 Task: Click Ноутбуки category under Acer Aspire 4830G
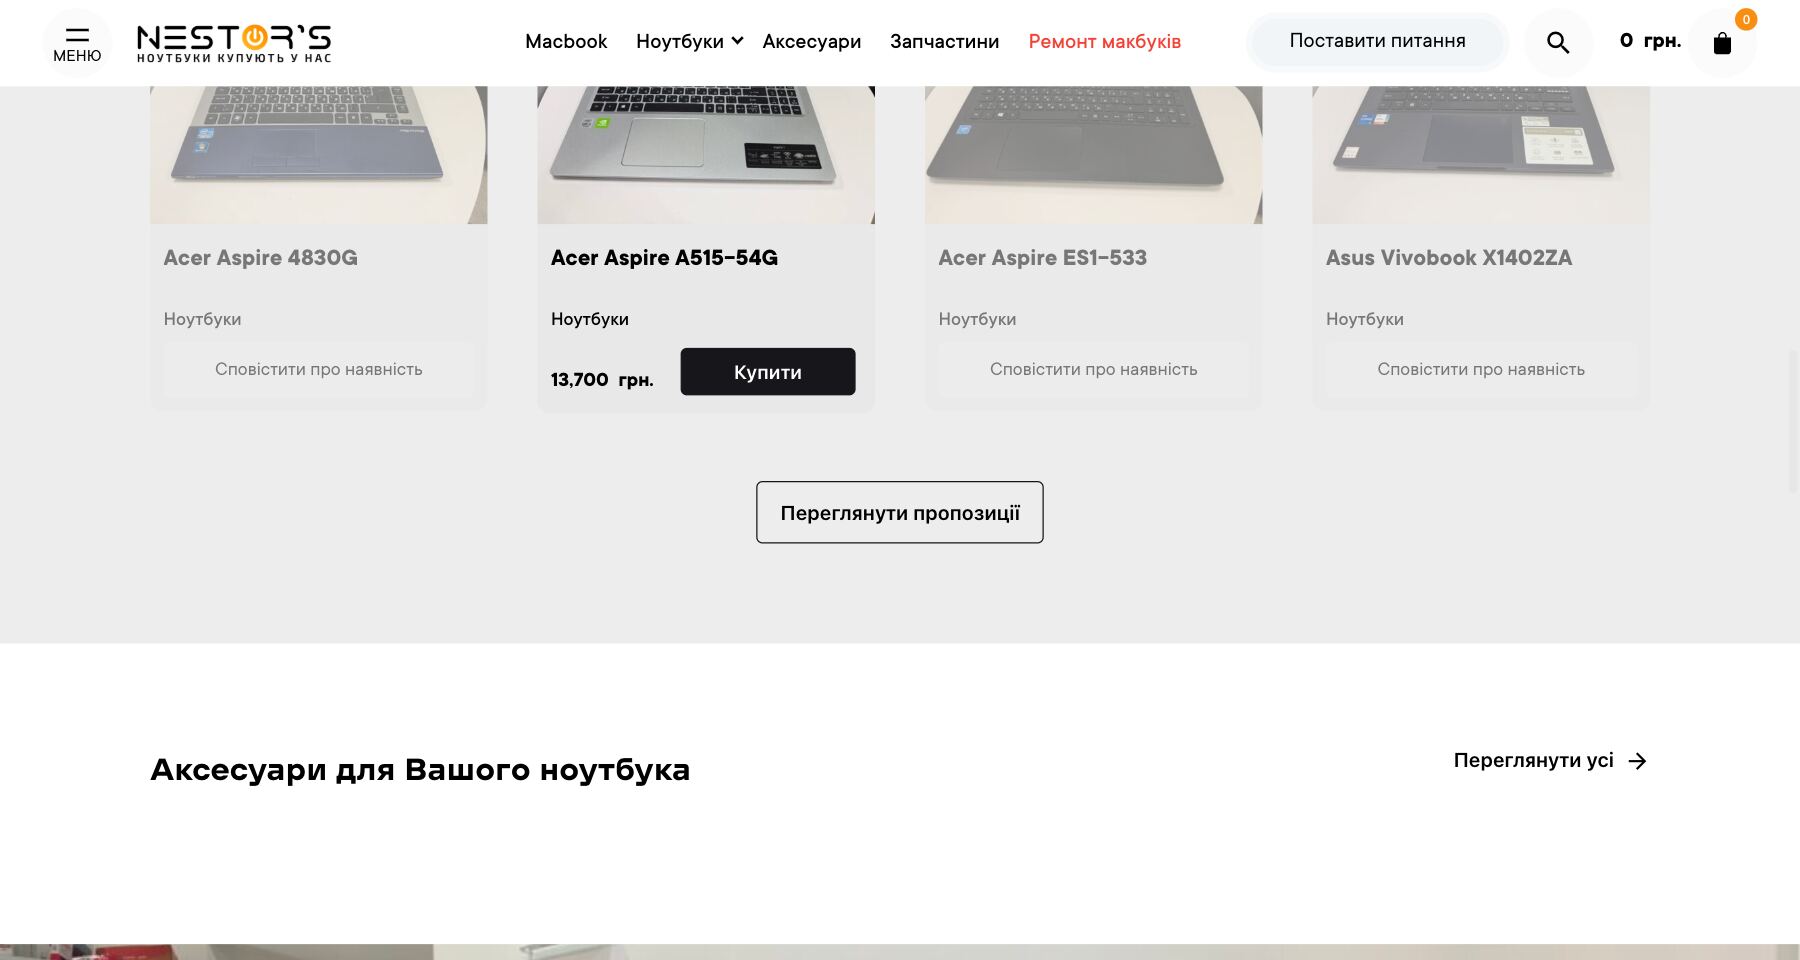click(203, 319)
